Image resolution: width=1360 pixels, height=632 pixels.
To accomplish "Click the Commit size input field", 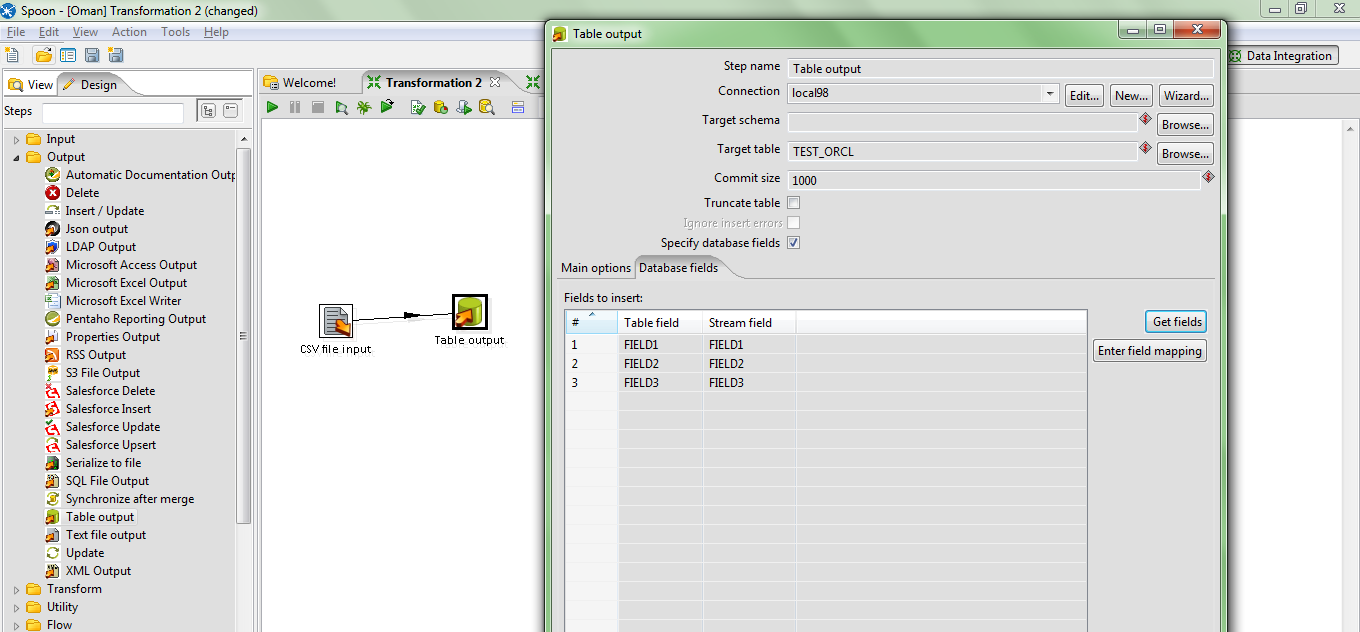I will pyautogui.click(x=994, y=181).
